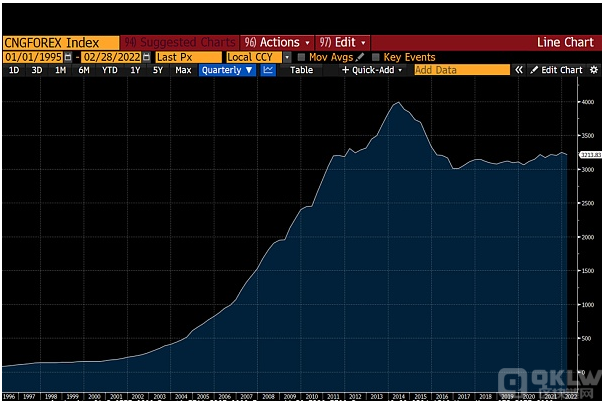The image size is (607, 404).
Task: Click the double left chevron collapse icon
Action: (x=519, y=71)
